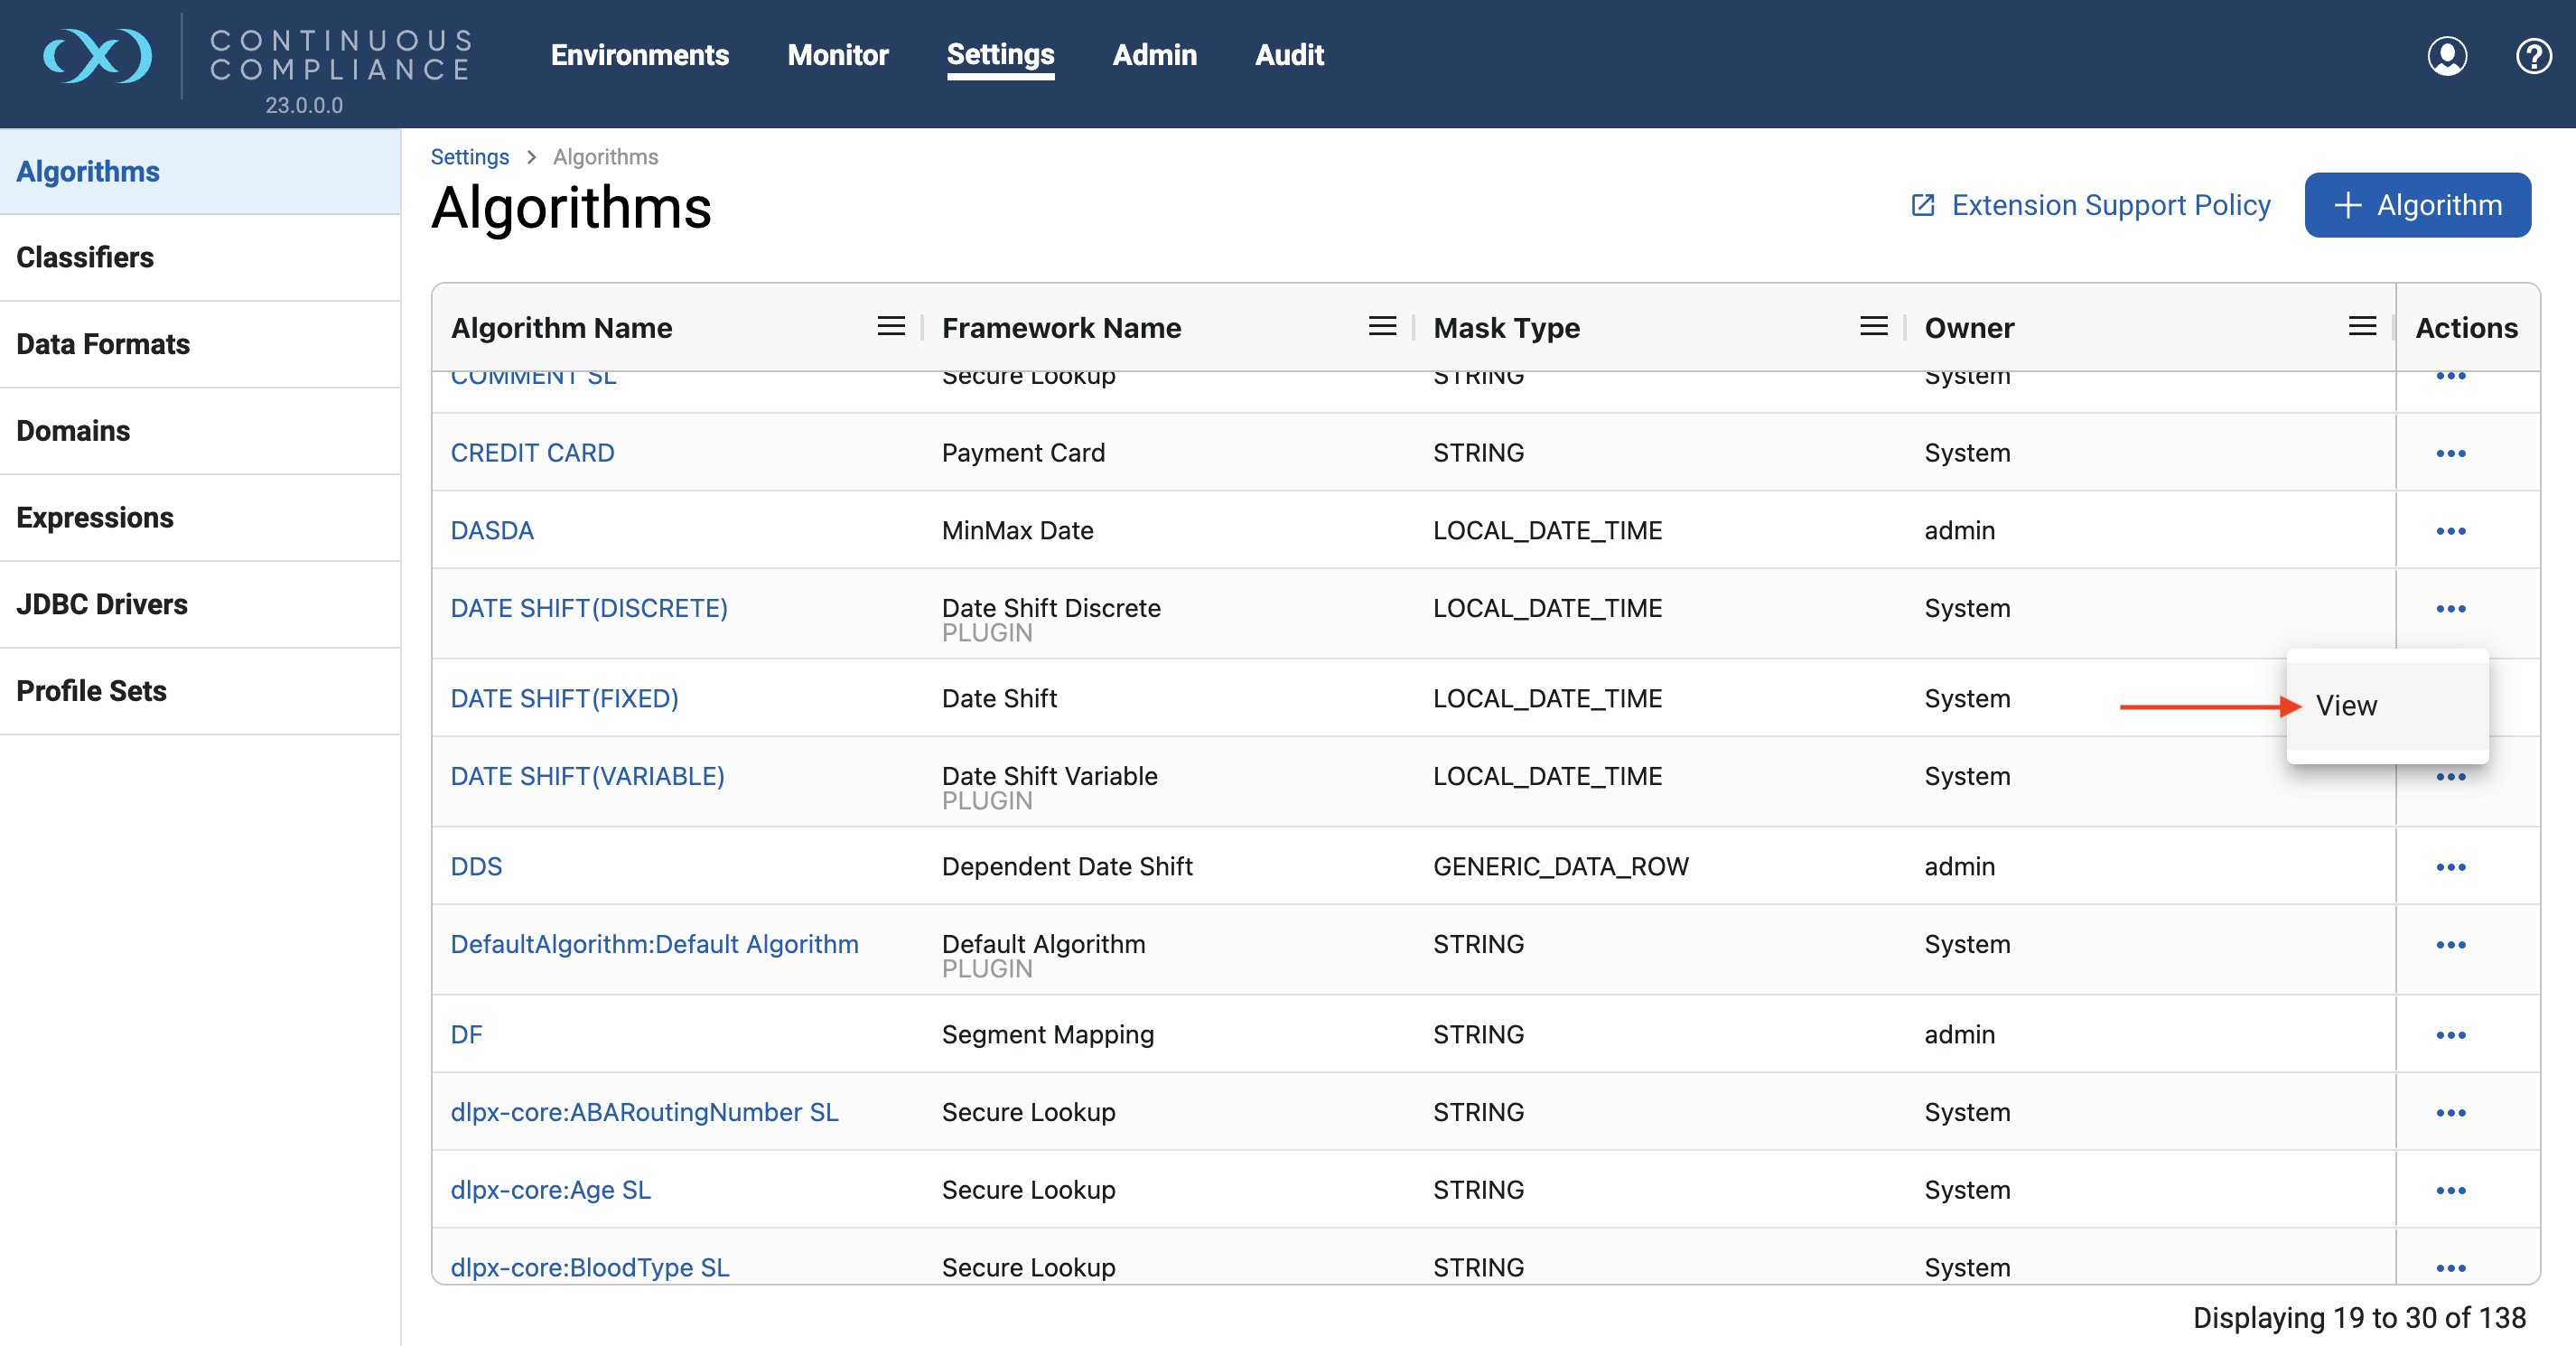Click Settings breadcrumb link
The width and height of the screenshot is (2576, 1346).
click(x=469, y=157)
